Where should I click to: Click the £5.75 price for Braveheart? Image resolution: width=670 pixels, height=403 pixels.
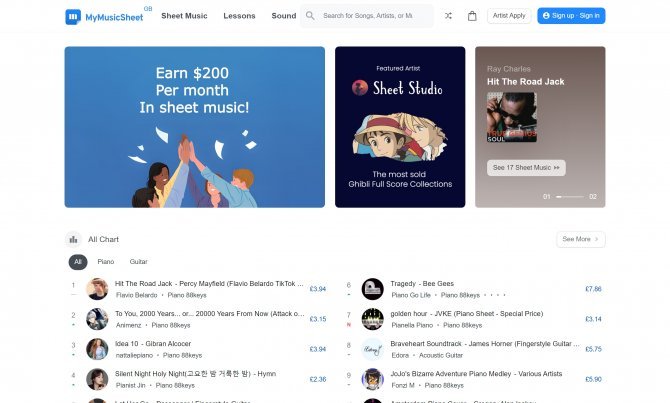click(x=593, y=349)
